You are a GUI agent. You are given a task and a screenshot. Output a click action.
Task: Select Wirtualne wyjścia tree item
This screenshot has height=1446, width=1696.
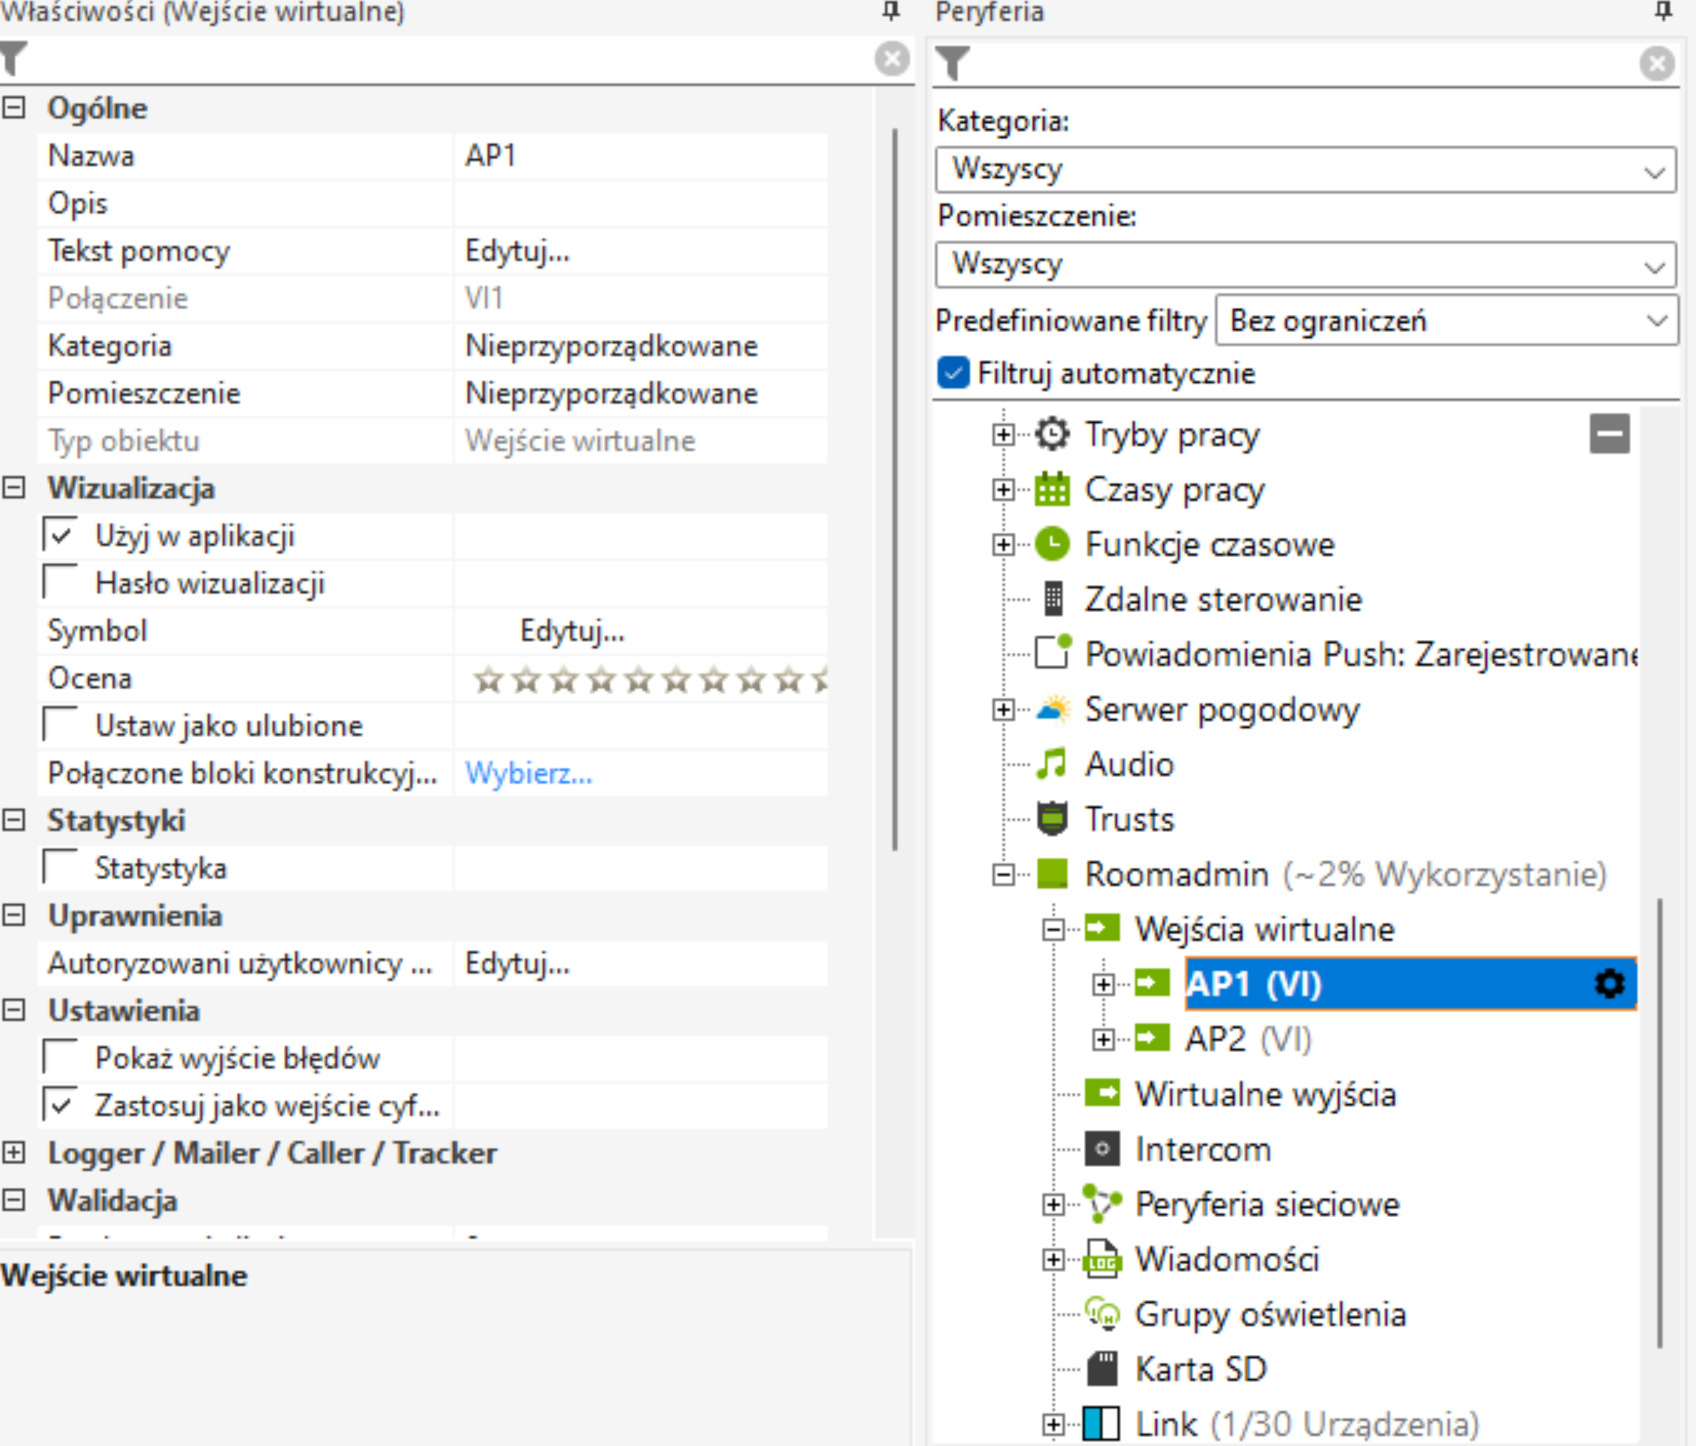tap(1264, 1094)
